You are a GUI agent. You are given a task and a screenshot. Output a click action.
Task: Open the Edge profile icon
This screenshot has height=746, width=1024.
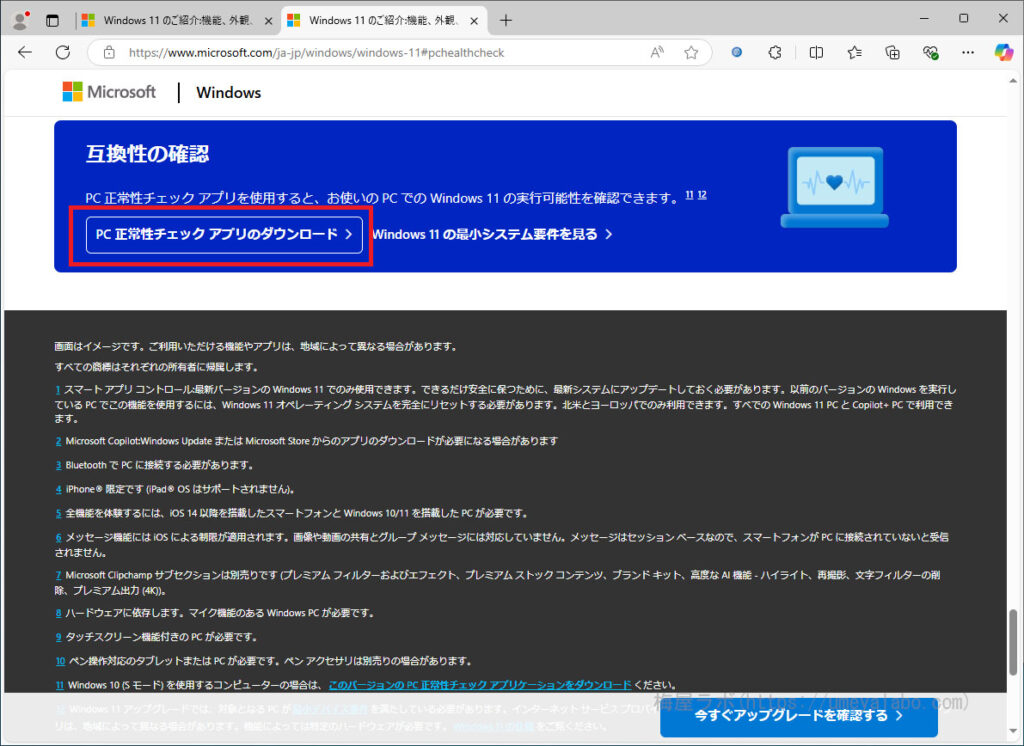pos(21,20)
